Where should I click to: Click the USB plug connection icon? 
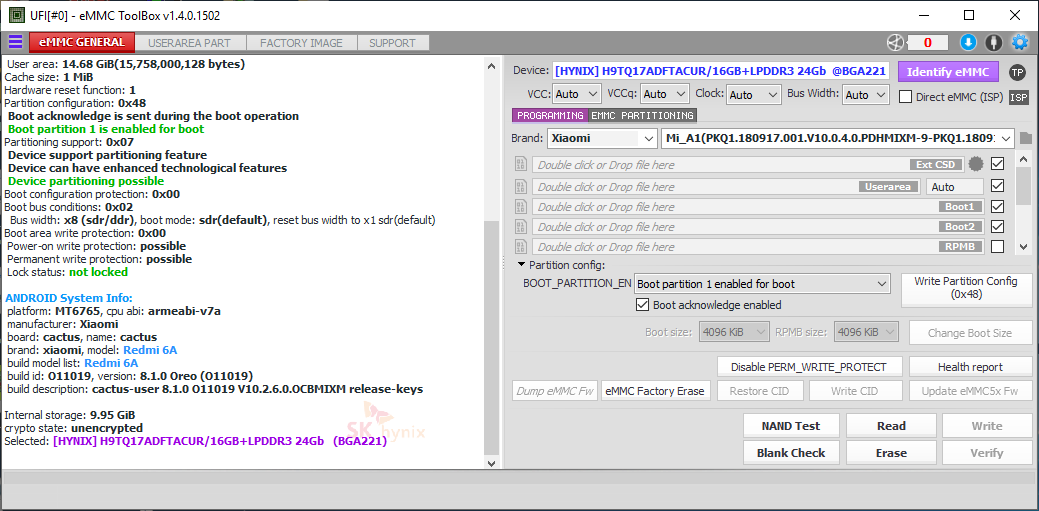(993, 43)
